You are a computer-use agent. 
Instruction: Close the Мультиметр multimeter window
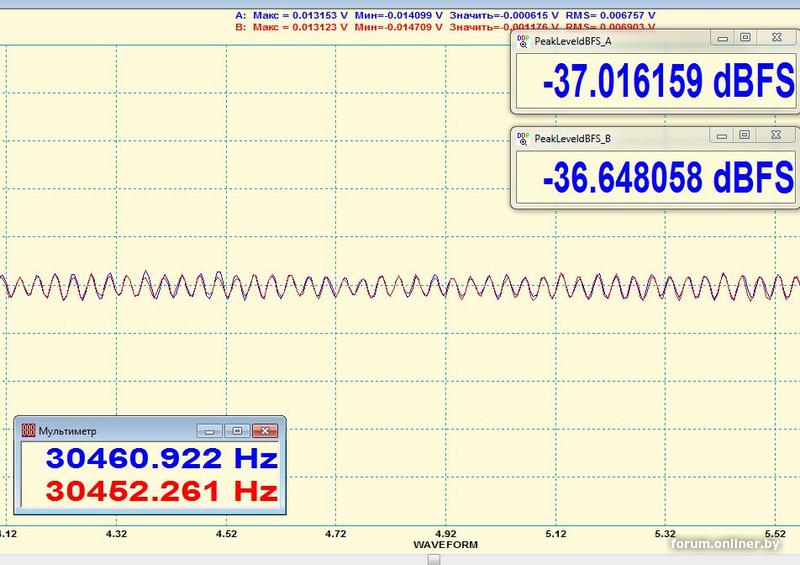click(264, 431)
